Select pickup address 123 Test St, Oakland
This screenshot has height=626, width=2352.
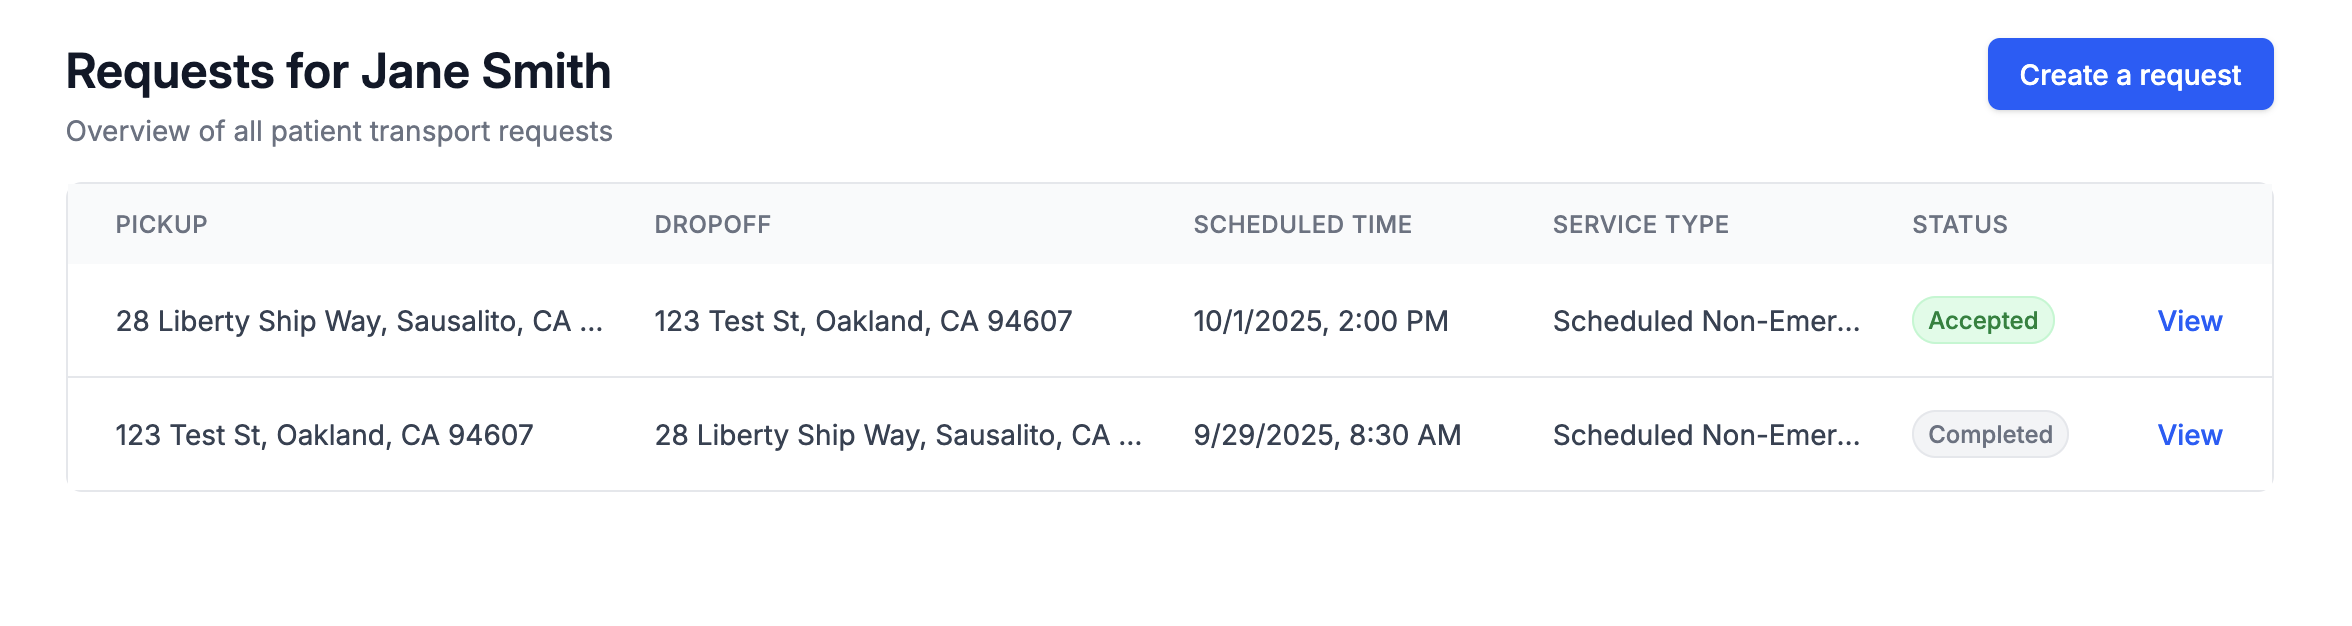point(324,435)
